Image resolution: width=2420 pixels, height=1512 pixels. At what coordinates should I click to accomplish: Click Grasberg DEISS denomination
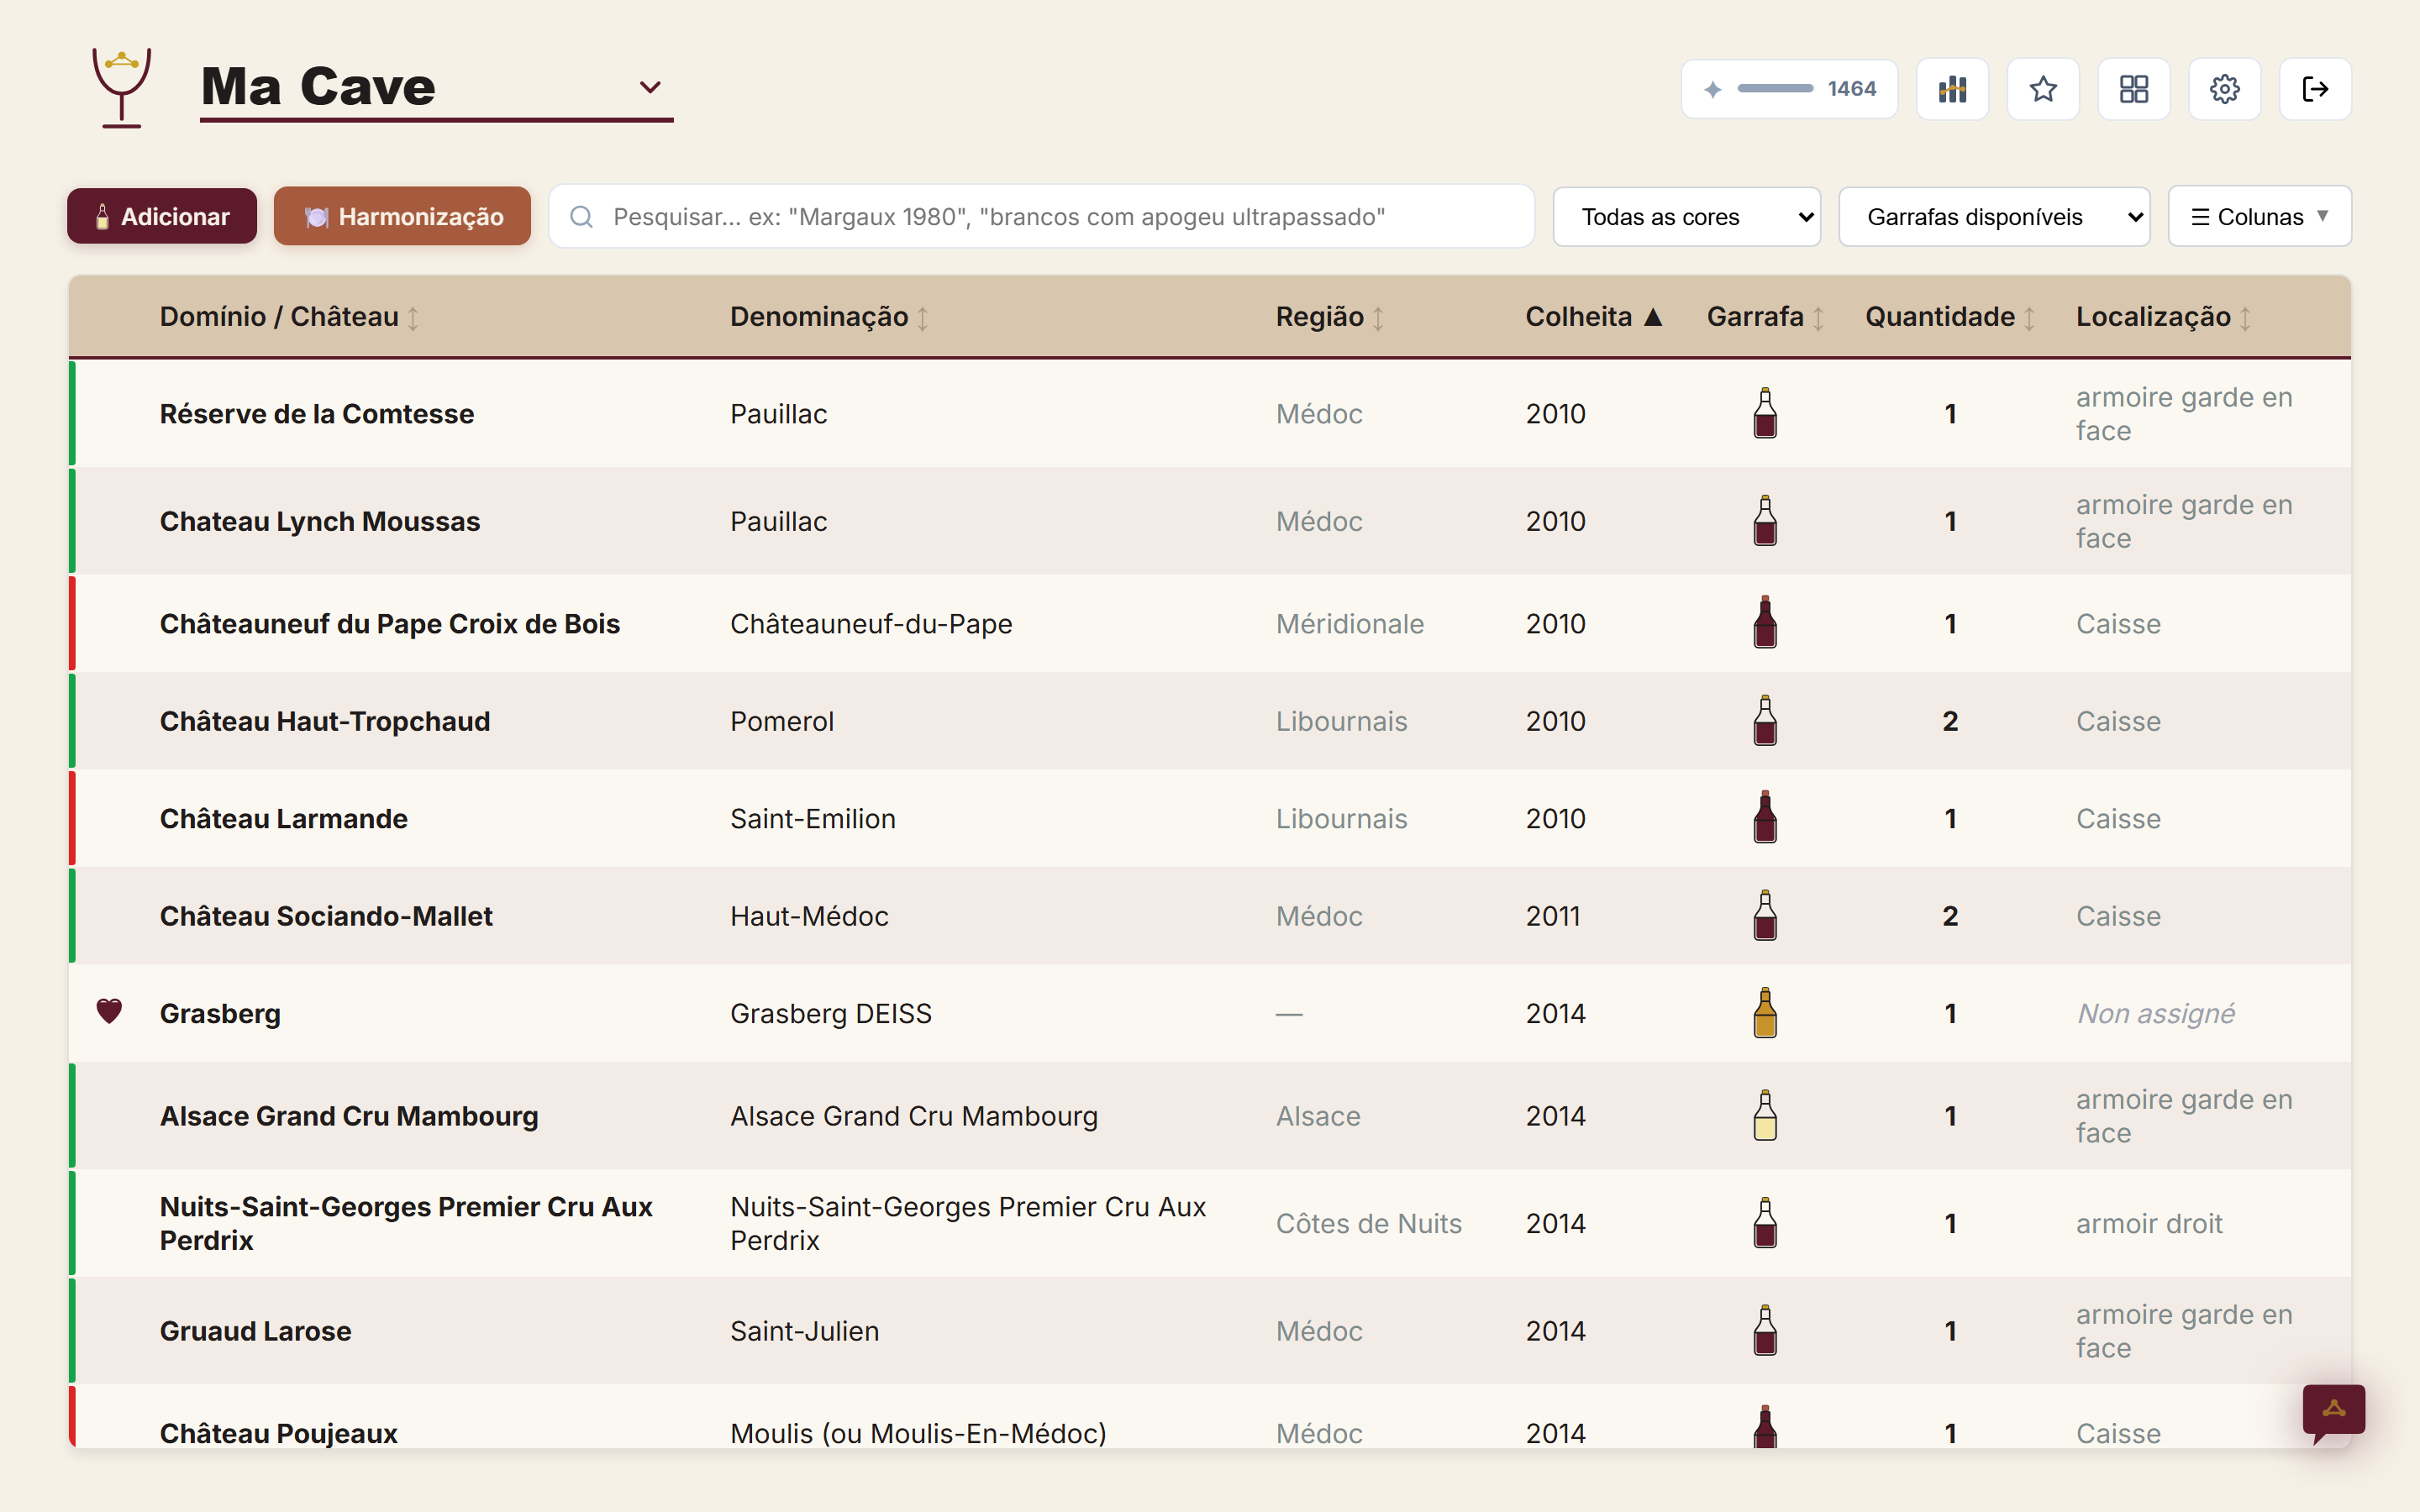tap(831, 1013)
